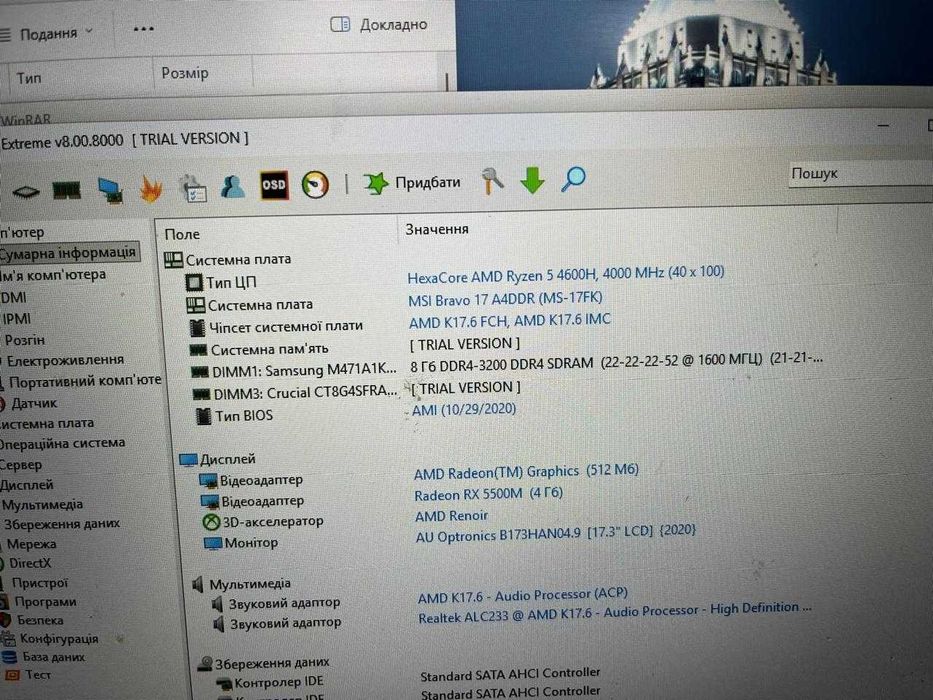Screen dimensions: 933x700
Task: Open the Radeon RX 5500M link
Action: point(488,494)
